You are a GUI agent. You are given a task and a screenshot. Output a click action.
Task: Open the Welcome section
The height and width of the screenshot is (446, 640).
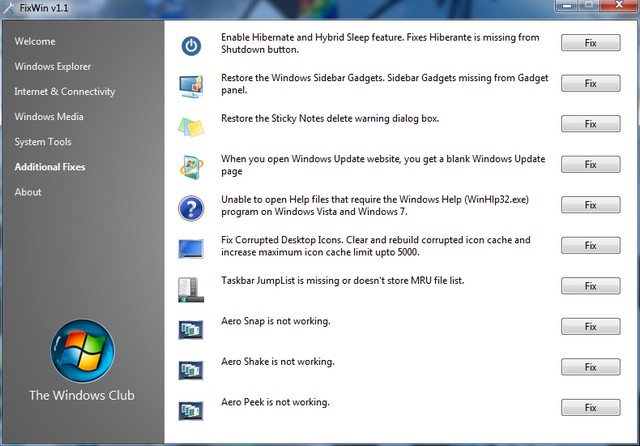[35, 41]
